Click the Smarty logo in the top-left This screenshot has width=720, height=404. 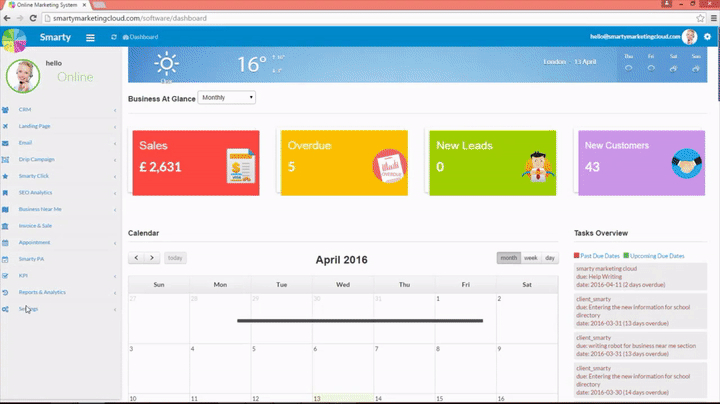tap(14, 40)
